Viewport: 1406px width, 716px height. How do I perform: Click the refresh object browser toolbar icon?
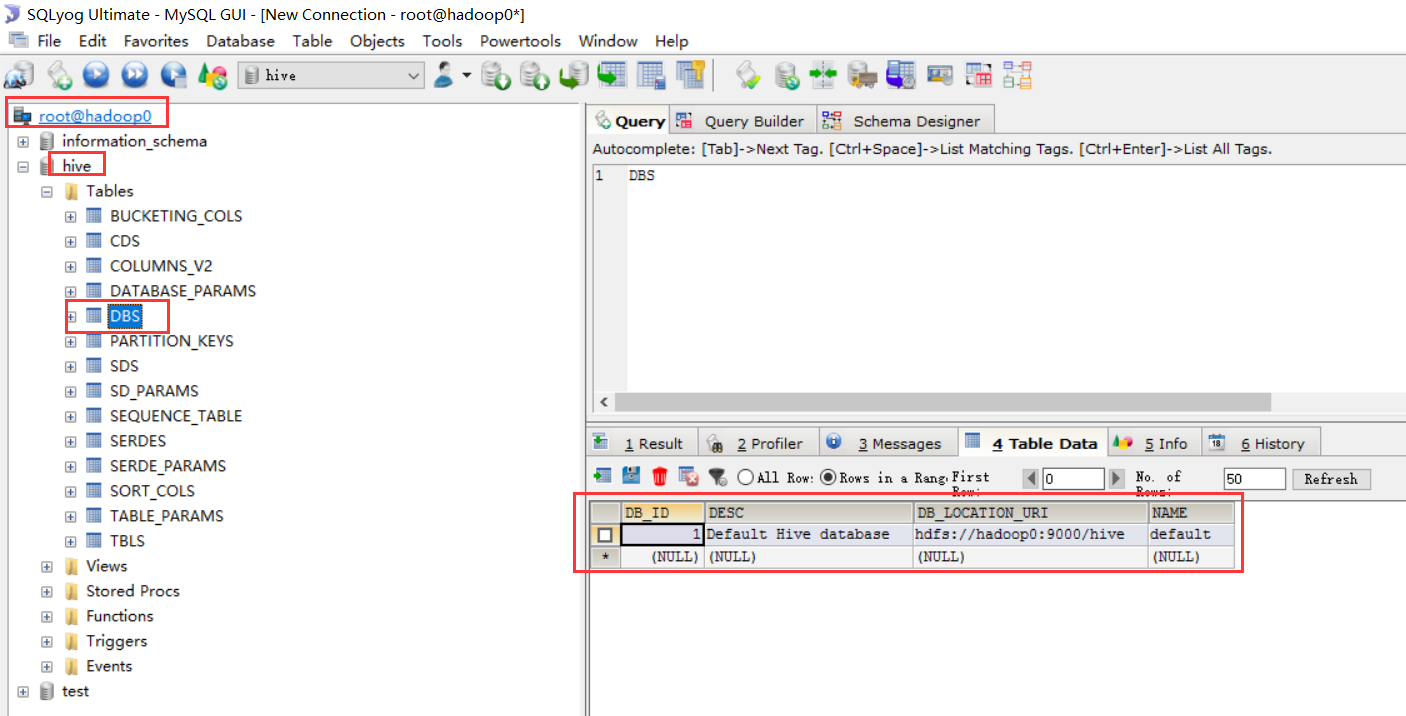point(212,75)
